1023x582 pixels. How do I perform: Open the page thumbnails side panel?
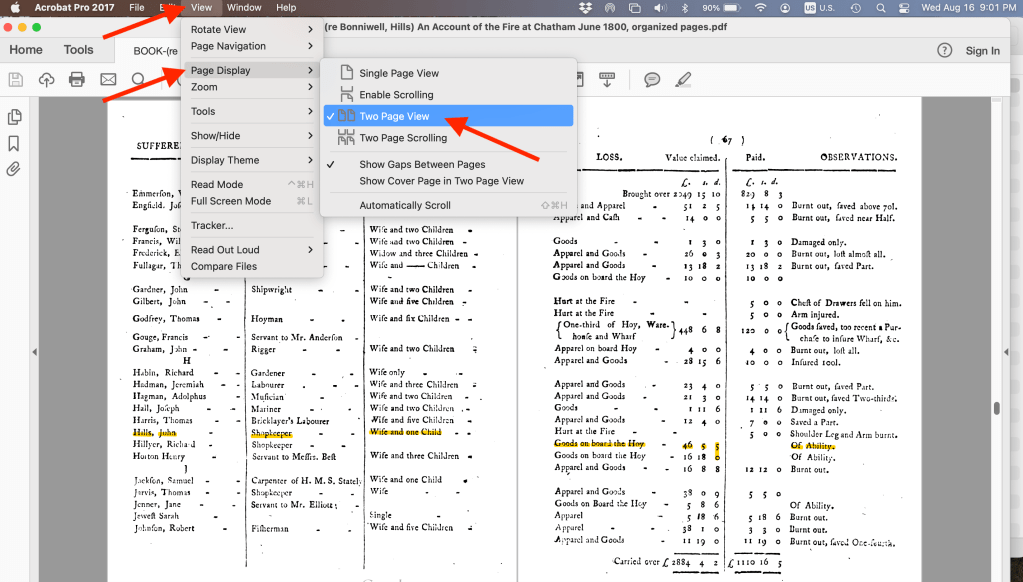(x=14, y=118)
